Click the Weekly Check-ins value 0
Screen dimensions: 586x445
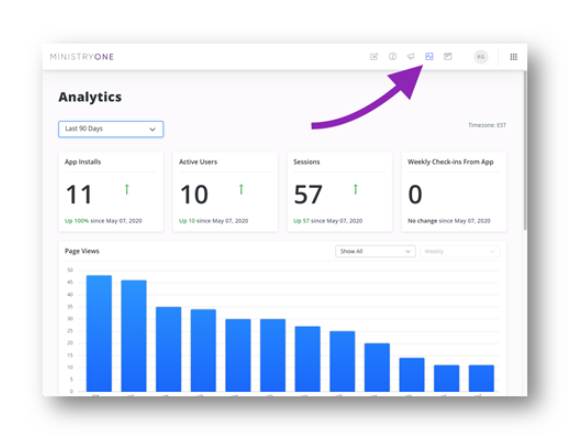[415, 195]
